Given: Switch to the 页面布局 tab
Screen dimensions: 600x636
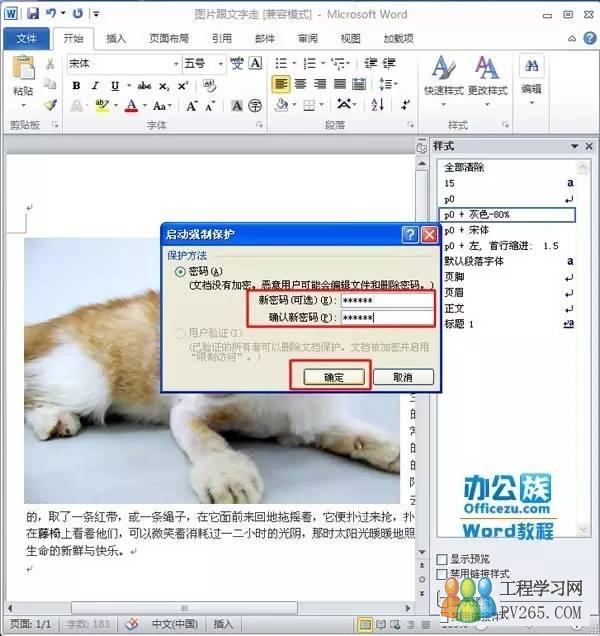Looking at the screenshot, I should (x=169, y=39).
